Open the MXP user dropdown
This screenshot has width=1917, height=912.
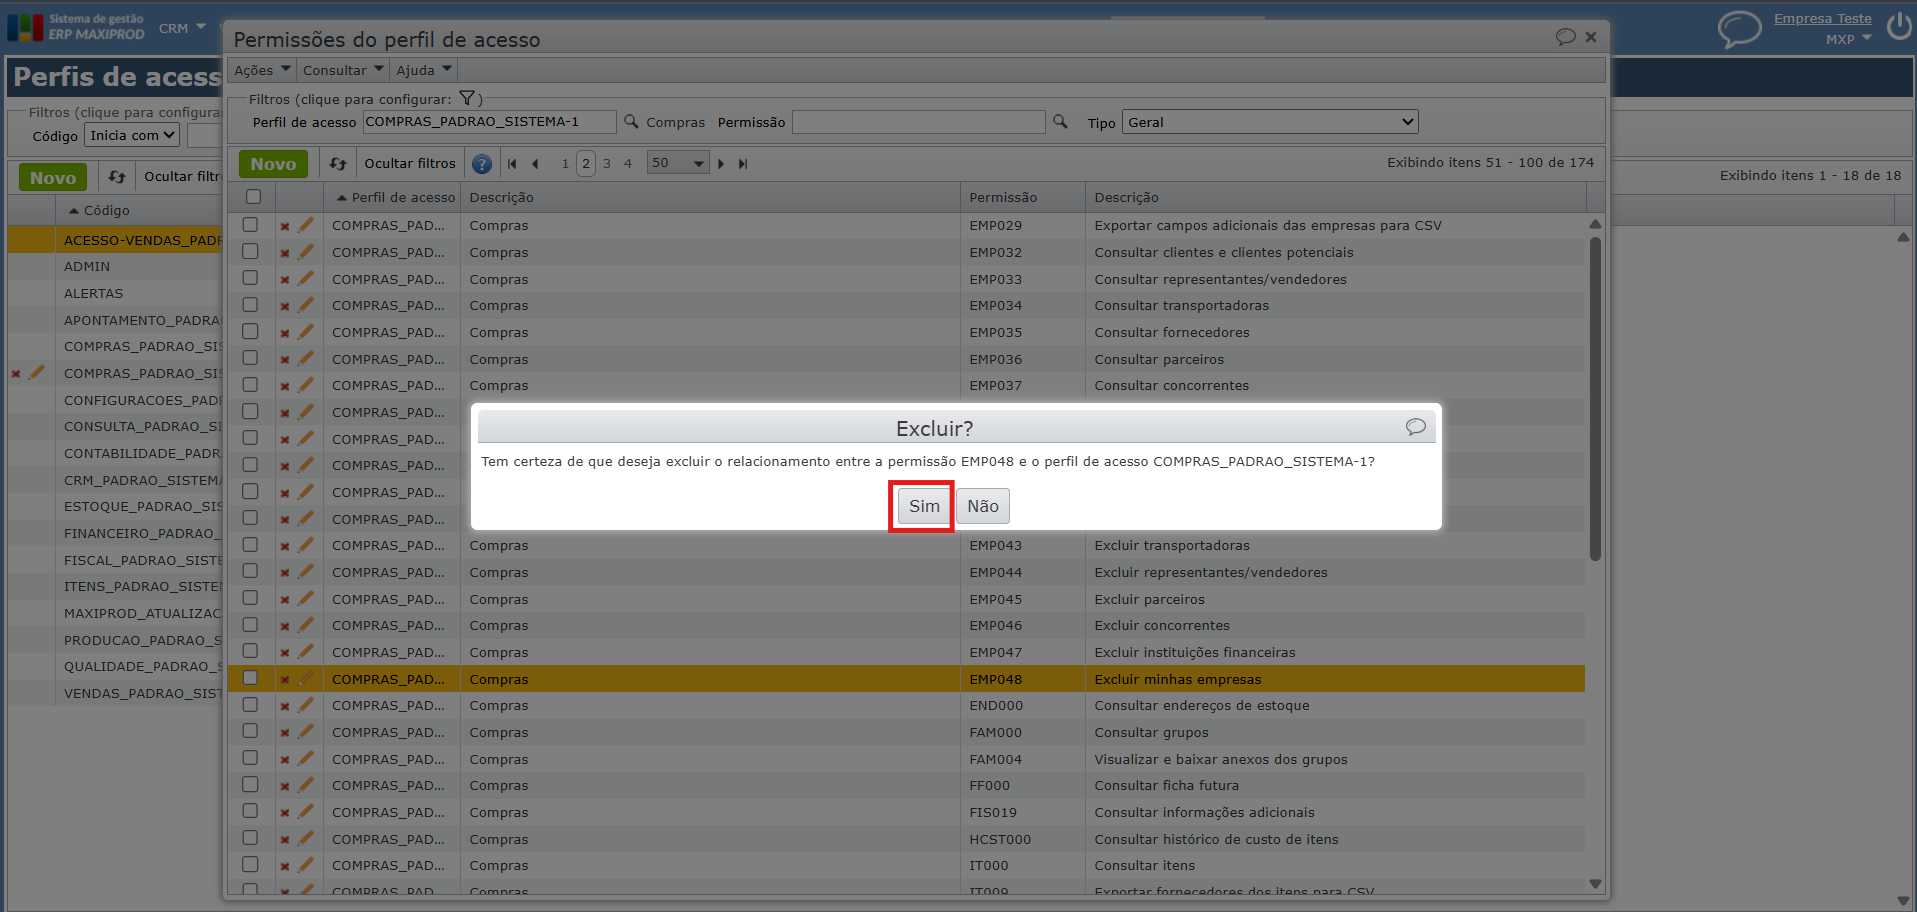(x=1848, y=39)
